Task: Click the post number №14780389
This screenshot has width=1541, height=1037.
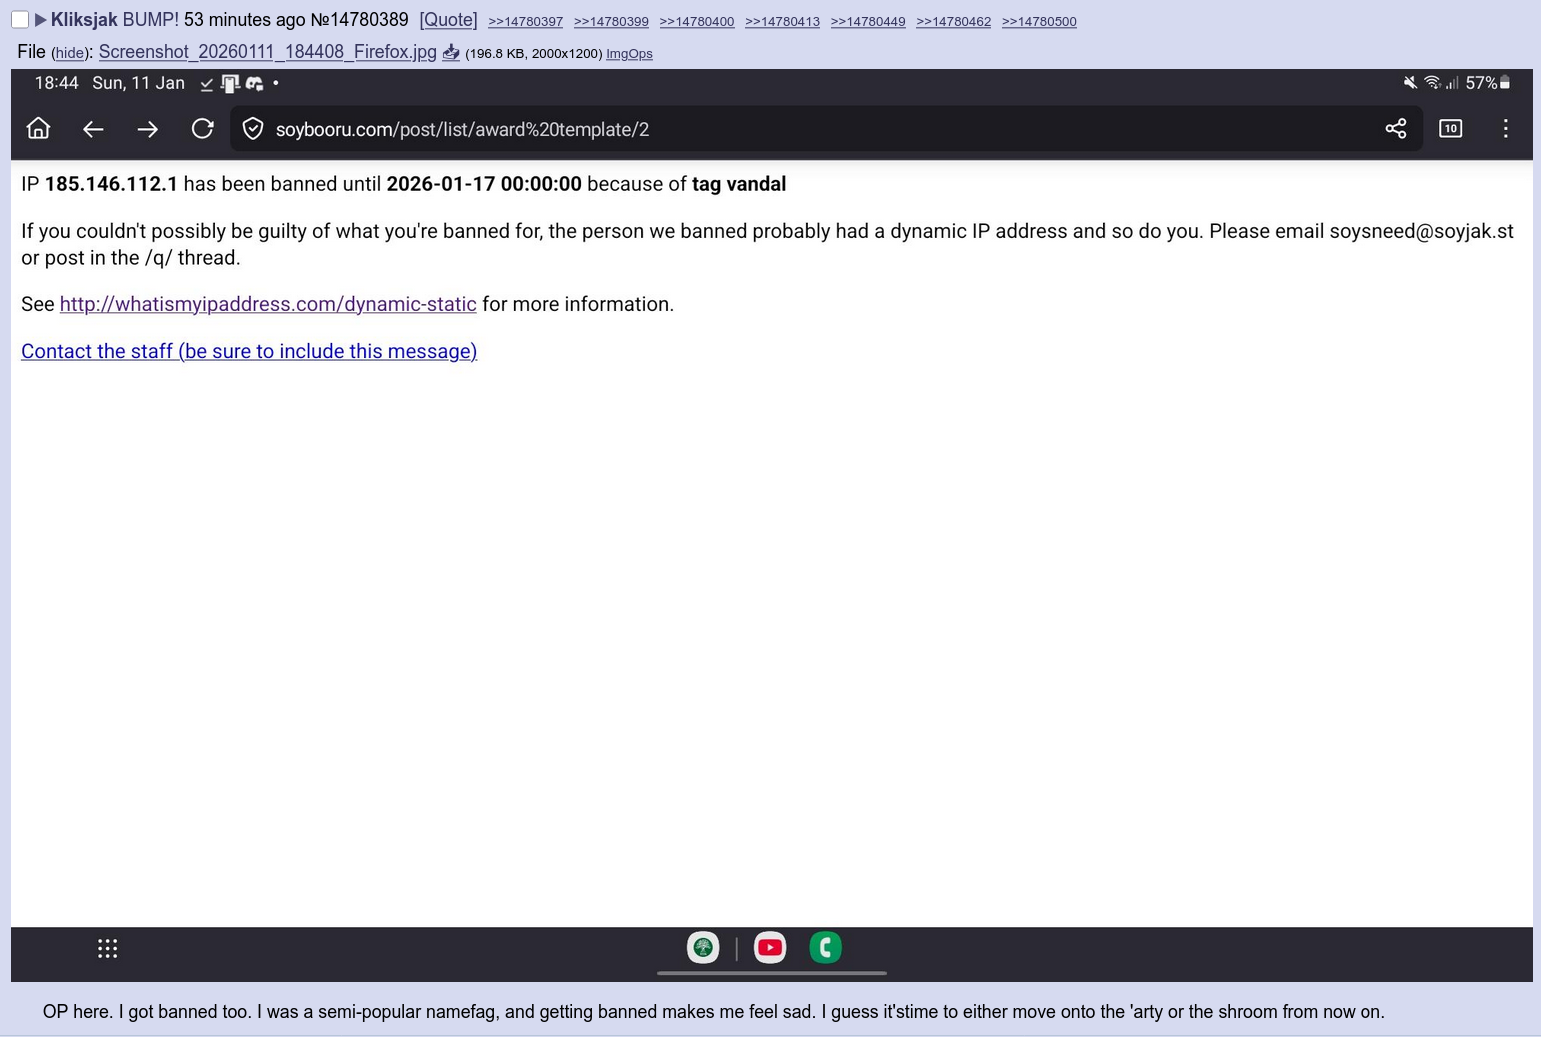Action: 359,20
